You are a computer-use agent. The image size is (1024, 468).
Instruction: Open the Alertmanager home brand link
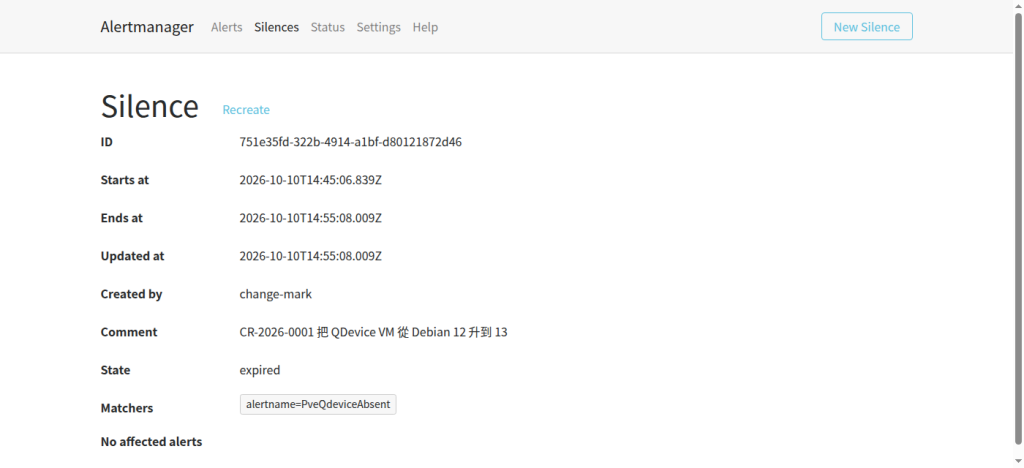147,27
